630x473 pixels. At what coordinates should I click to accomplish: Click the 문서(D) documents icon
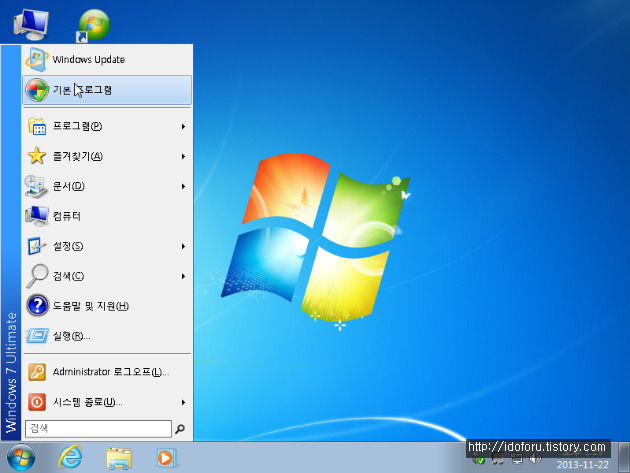tap(36, 186)
